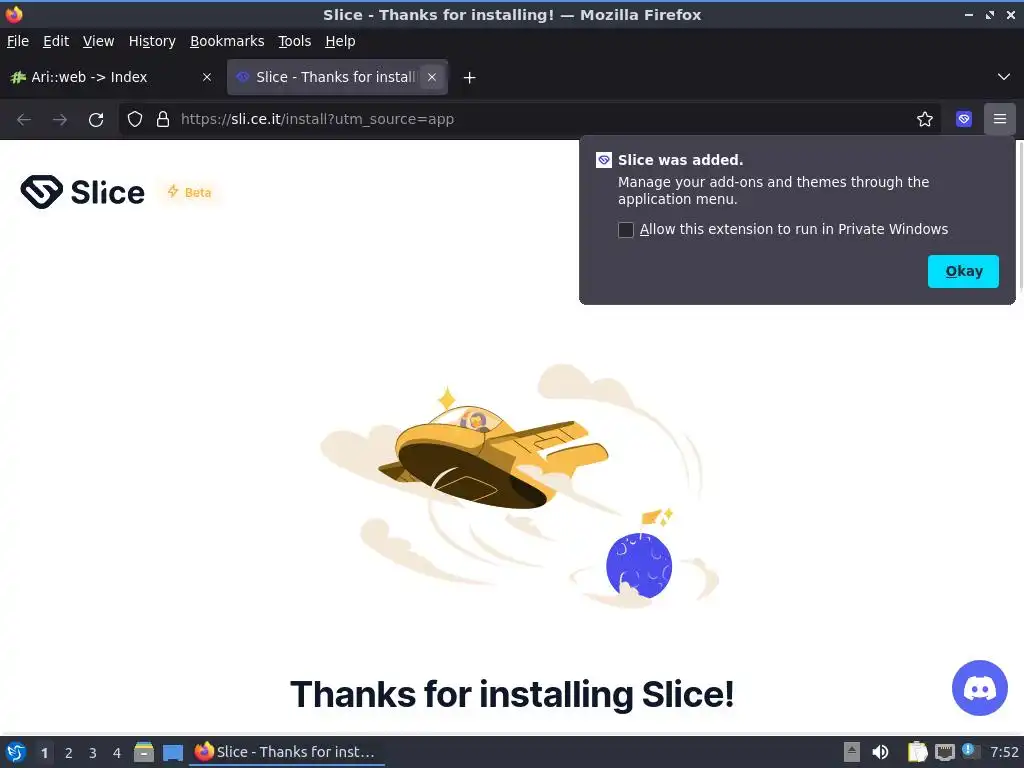Open the Slice extension toolbar icon
1024x768 pixels.
pyautogui.click(x=964, y=120)
